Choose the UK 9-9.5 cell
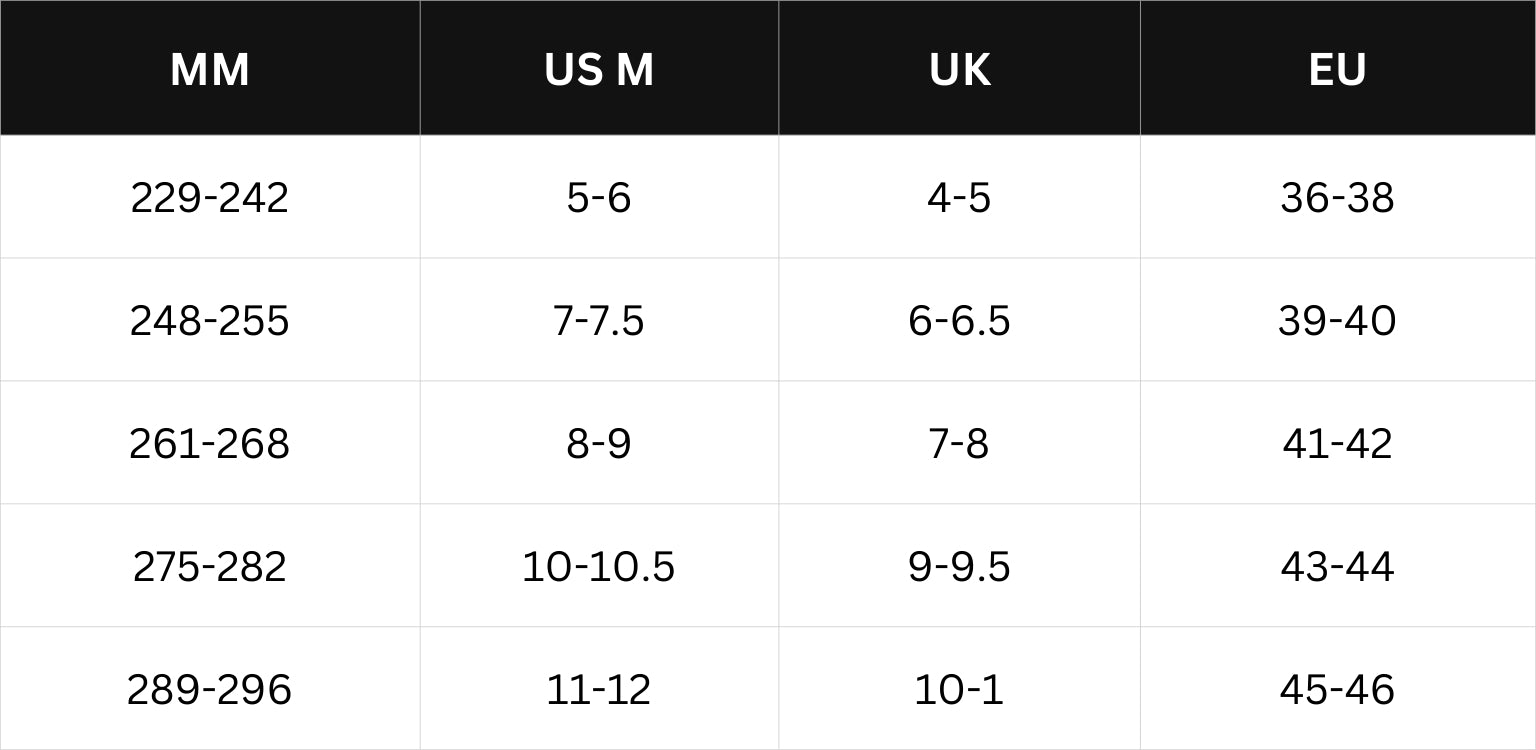The image size is (1536, 750). click(959, 566)
